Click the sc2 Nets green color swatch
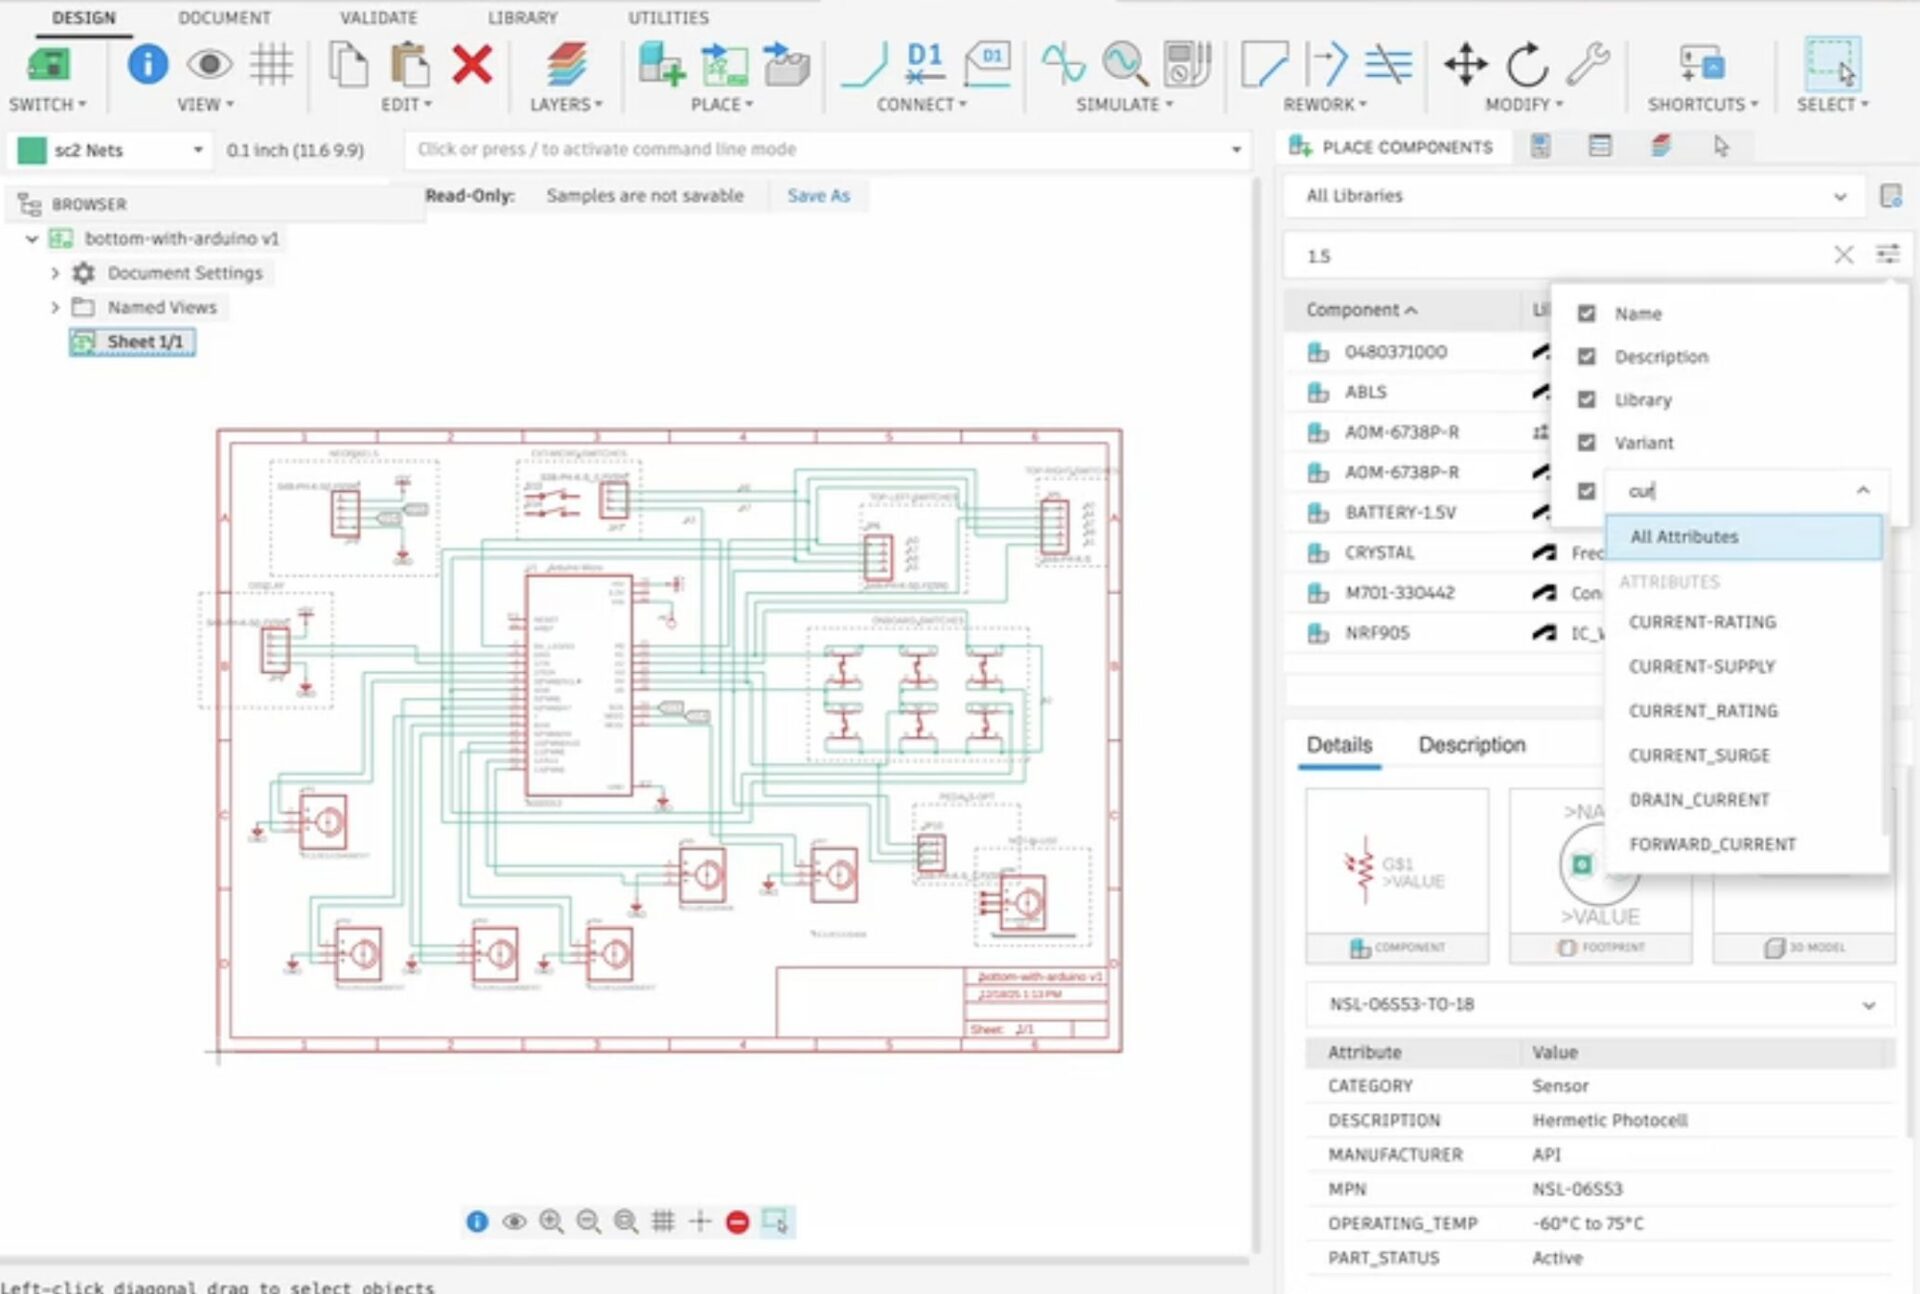 32,150
